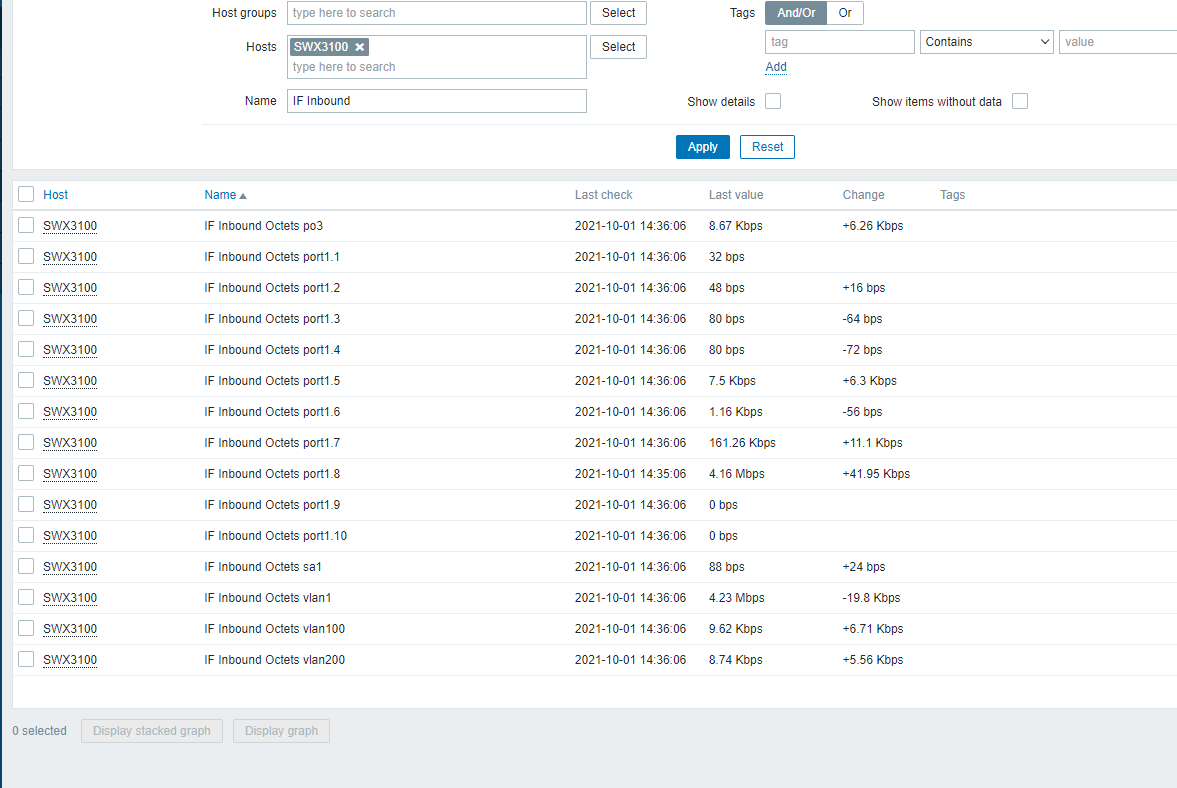Add another tag filter row
Screen dimensions: 1177x788
[x=776, y=67]
